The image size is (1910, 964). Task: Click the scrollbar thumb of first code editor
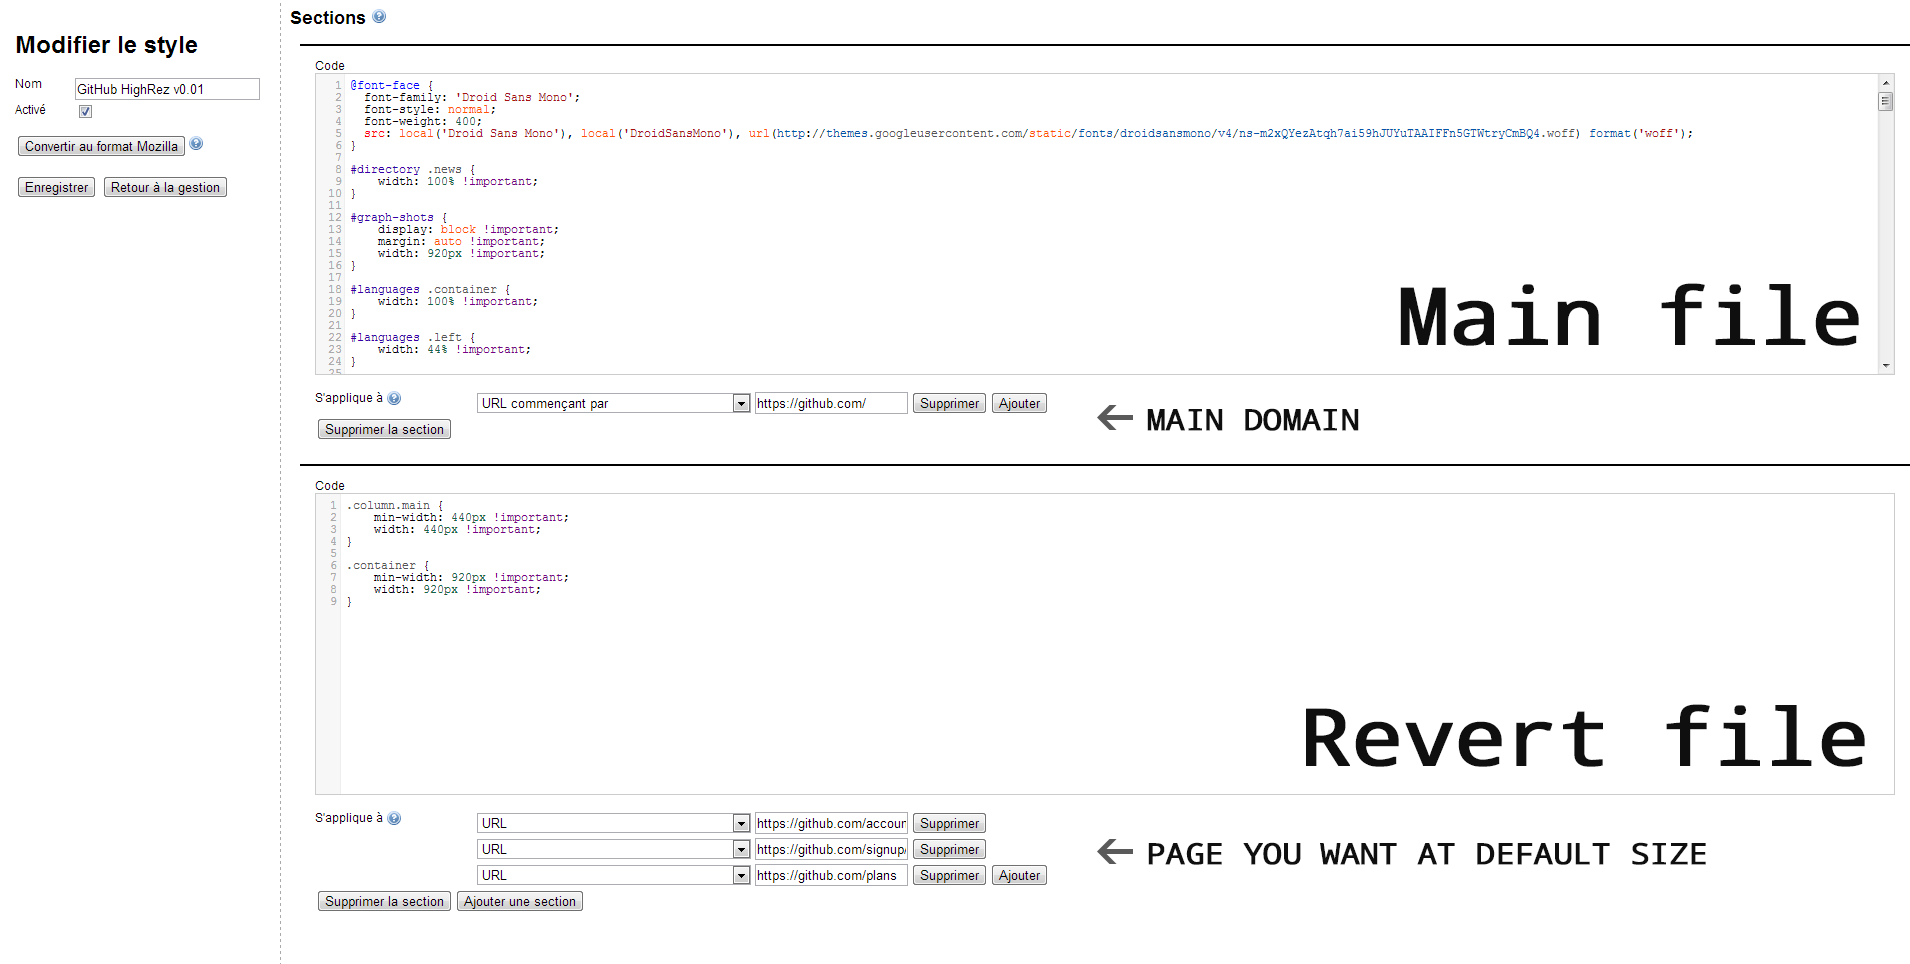pyautogui.click(x=1885, y=101)
